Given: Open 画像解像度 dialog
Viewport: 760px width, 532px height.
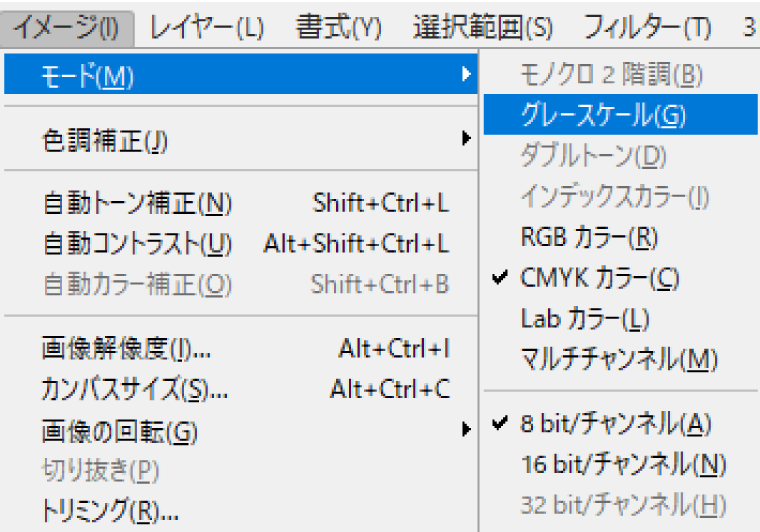Looking at the screenshot, I should click(240, 349).
